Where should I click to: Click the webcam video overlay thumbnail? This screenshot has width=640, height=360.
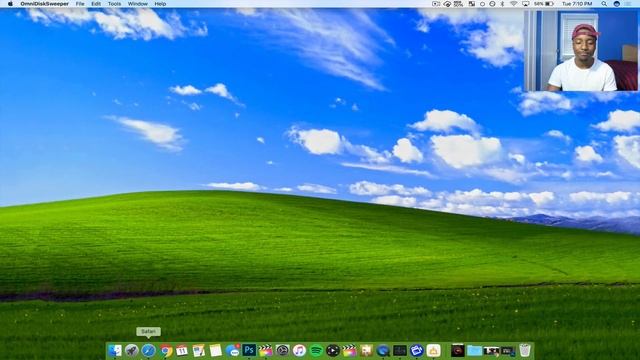coord(581,50)
